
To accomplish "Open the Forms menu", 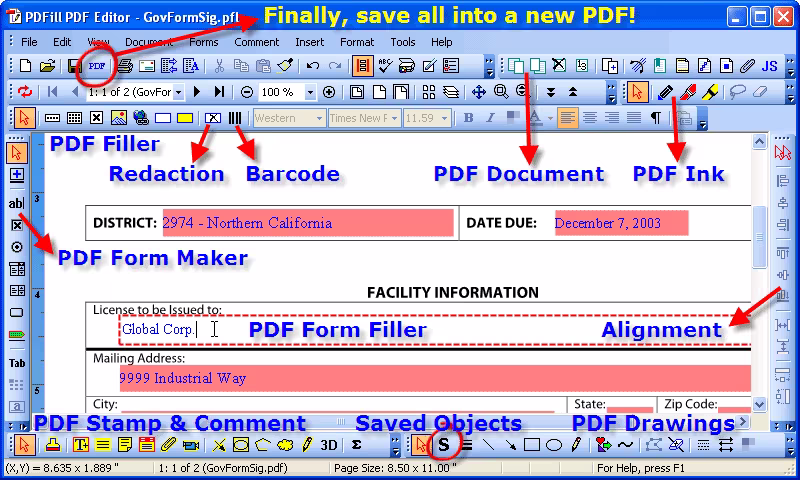I will pos(204,42).
